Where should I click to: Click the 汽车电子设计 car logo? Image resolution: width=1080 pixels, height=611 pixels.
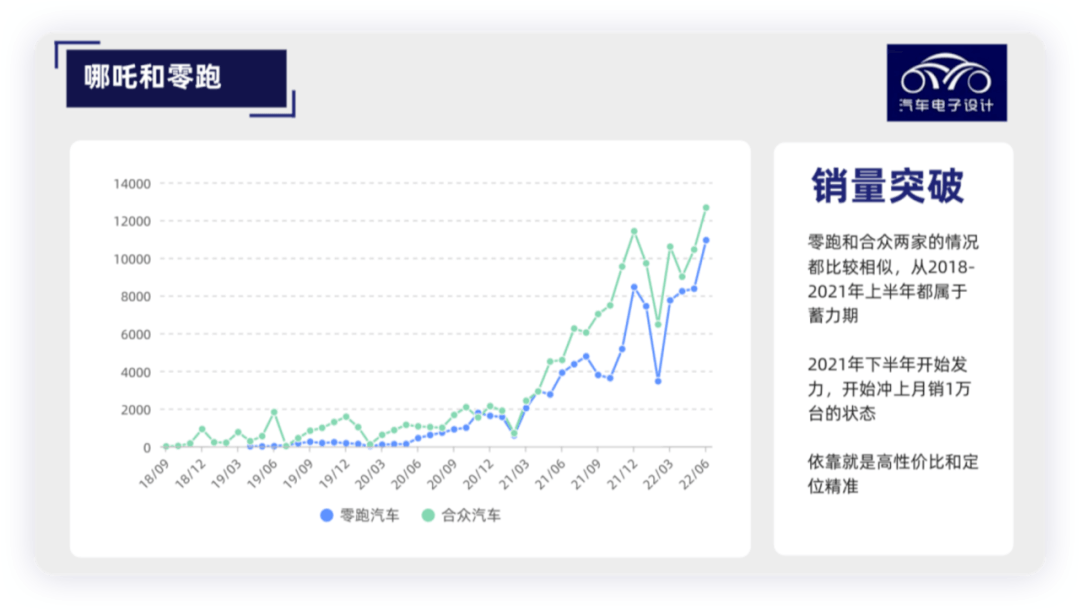(x=946, y=83)
